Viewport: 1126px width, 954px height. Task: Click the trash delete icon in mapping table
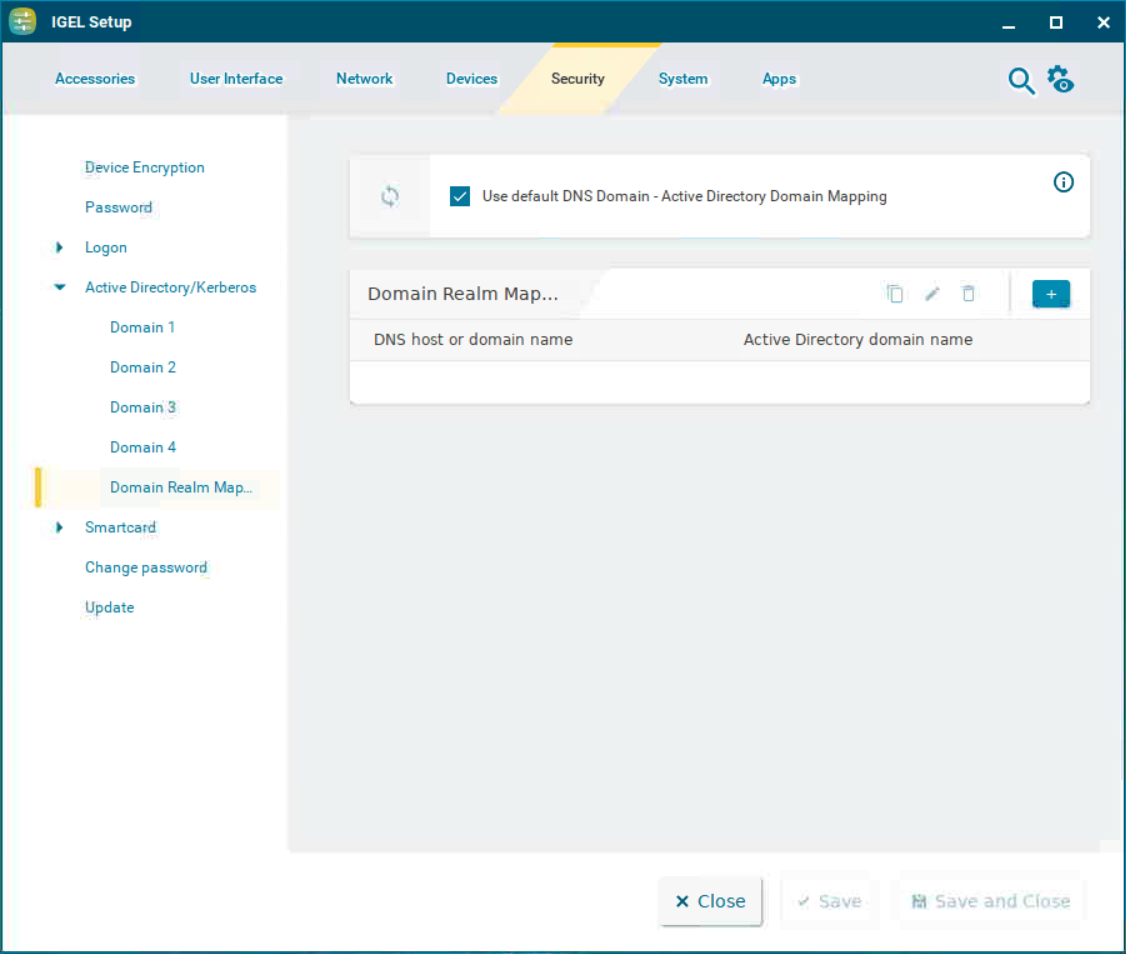coord(968,294)
